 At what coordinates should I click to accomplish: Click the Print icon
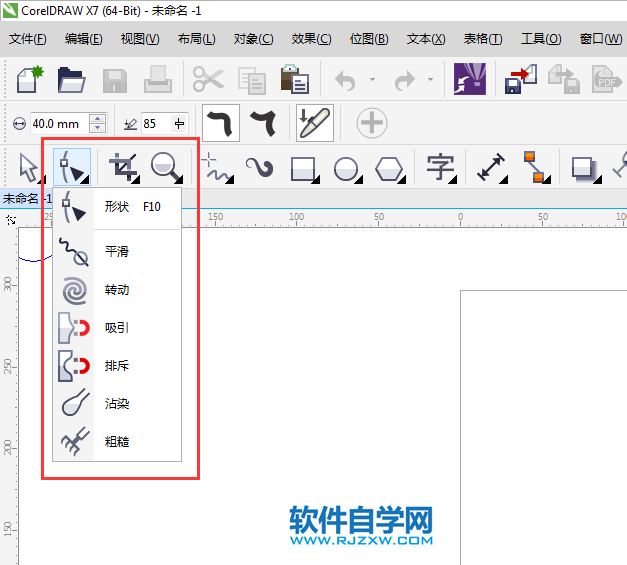(x=158, y=80)
